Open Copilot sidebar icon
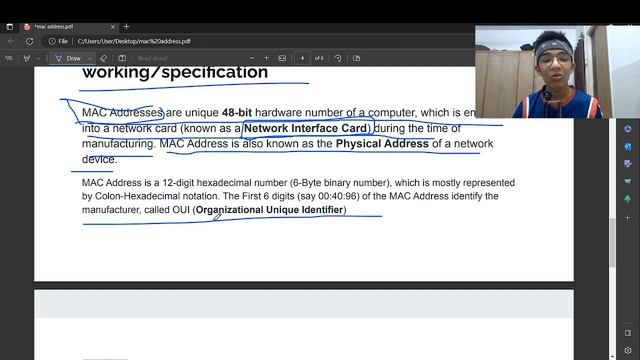 point(628,129)
